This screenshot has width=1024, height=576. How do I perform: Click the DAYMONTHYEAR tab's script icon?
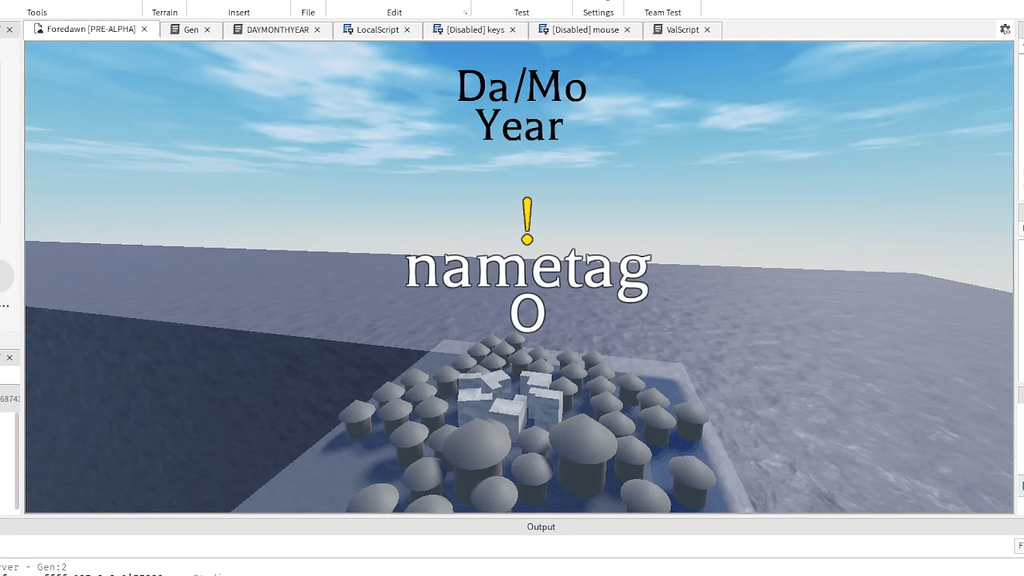[238, 29]
